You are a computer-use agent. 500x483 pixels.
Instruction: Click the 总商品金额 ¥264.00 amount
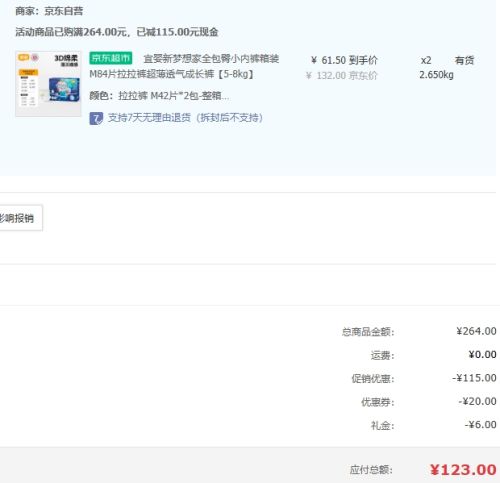pyautogui.click(x=476, y=331)
